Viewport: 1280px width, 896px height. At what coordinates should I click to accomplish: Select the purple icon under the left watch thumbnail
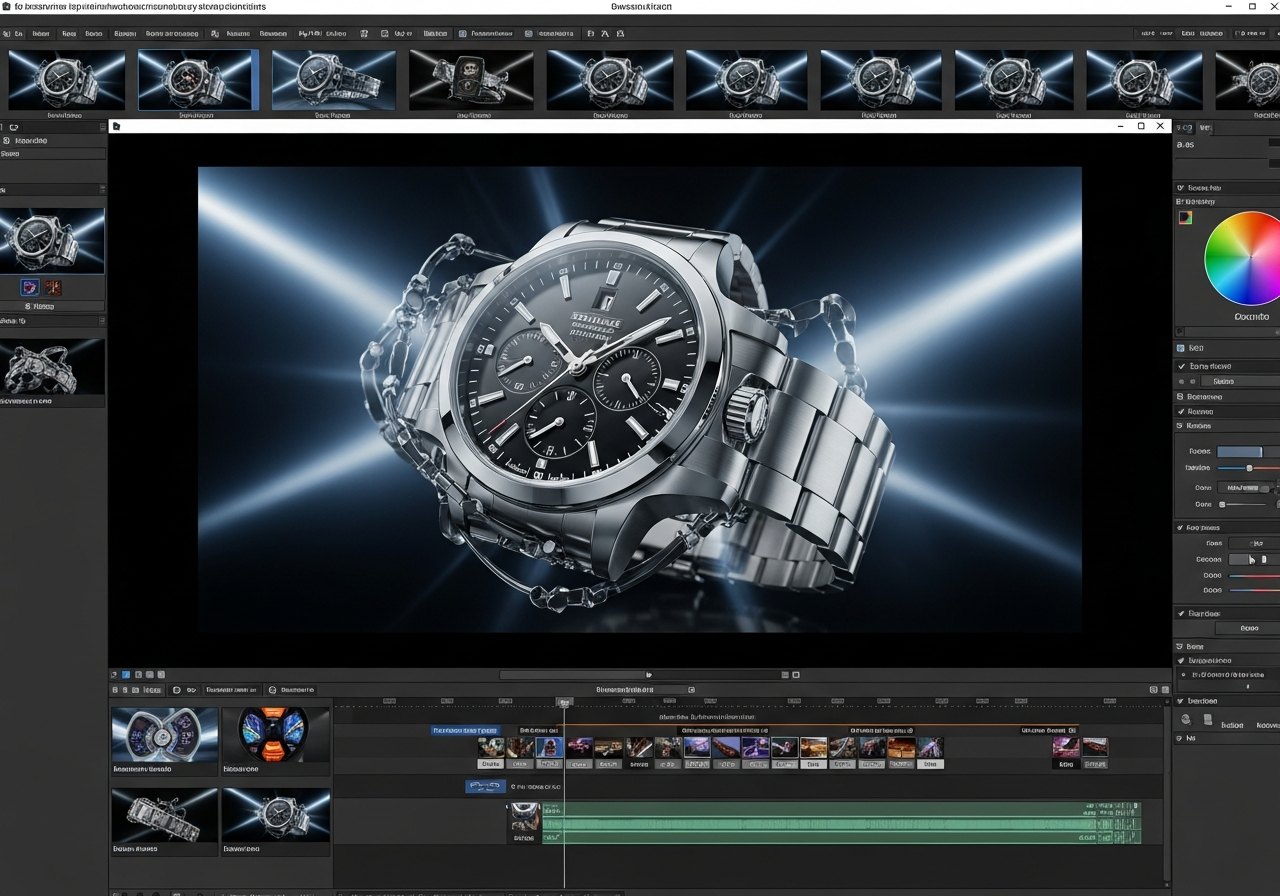[30, 288]
